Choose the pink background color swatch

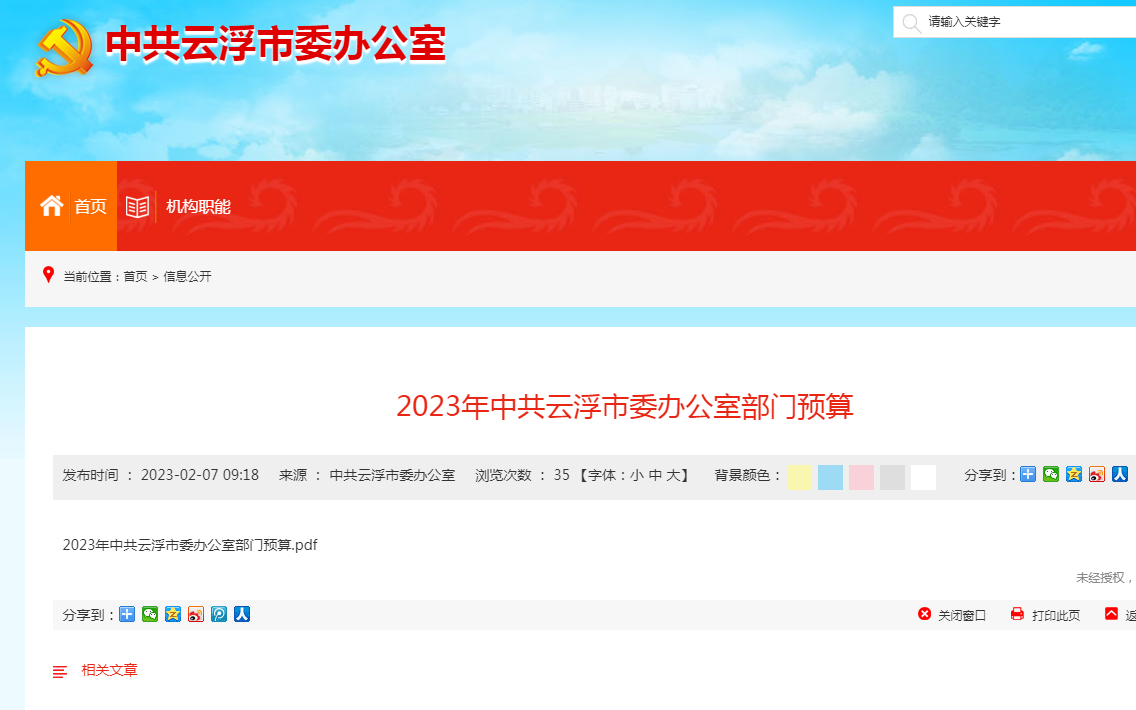pyautogui.click(x=861, y=477)
